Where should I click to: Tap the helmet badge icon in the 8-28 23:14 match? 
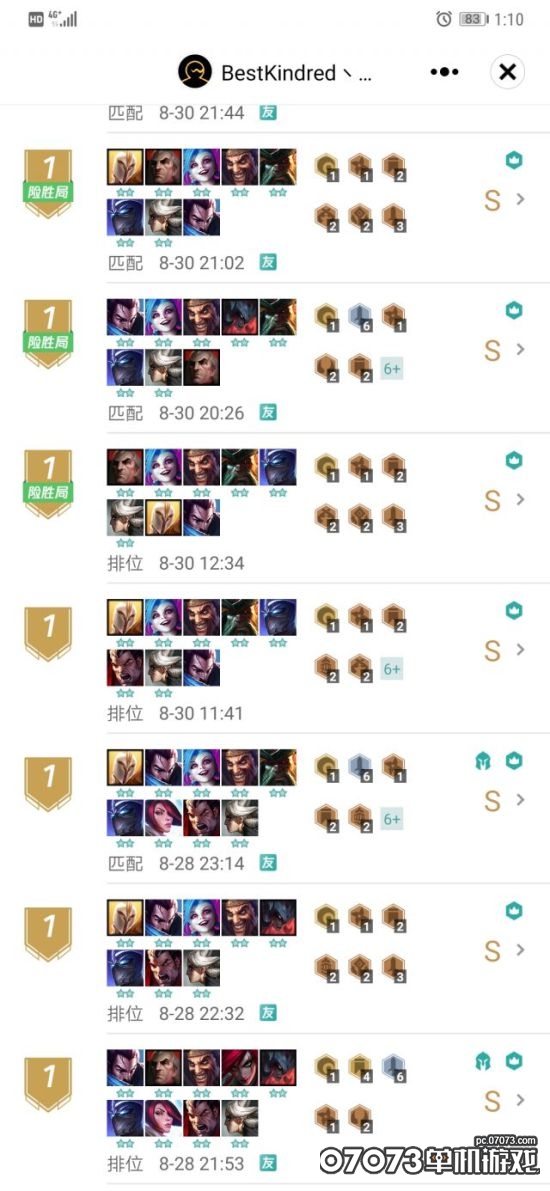point(483,760)
